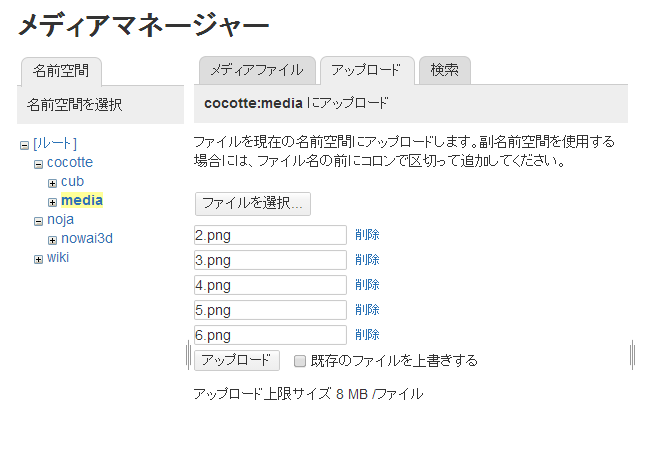Open the 検索 tab

pos(445,70)
